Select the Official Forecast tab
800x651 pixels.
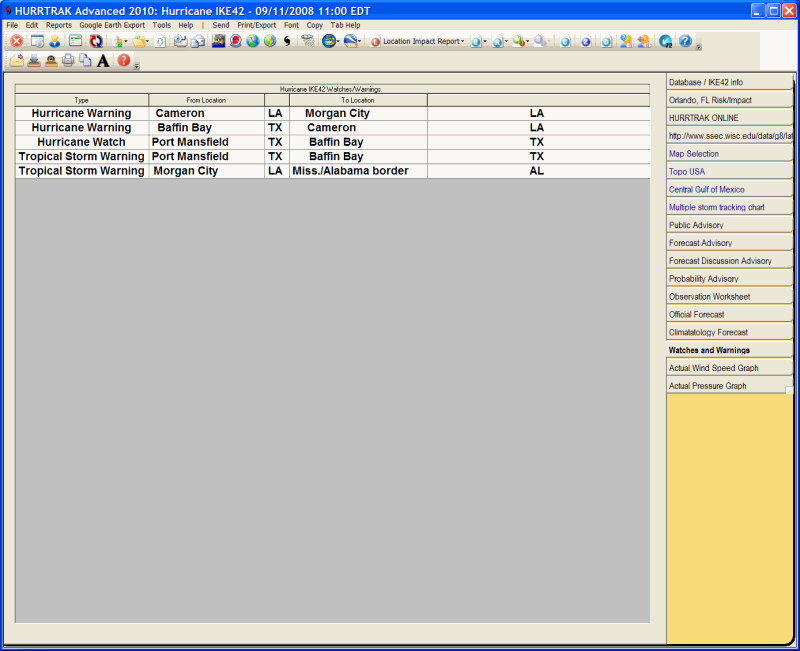click(729, 315)
